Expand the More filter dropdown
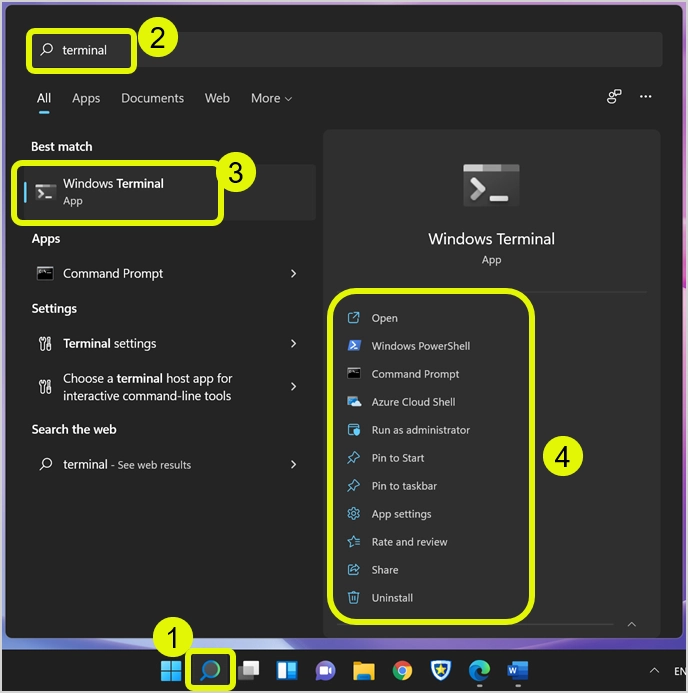Image resolution: width=688 pixels, height=693 pixels. pyautogui.click(x=271, y=98)
